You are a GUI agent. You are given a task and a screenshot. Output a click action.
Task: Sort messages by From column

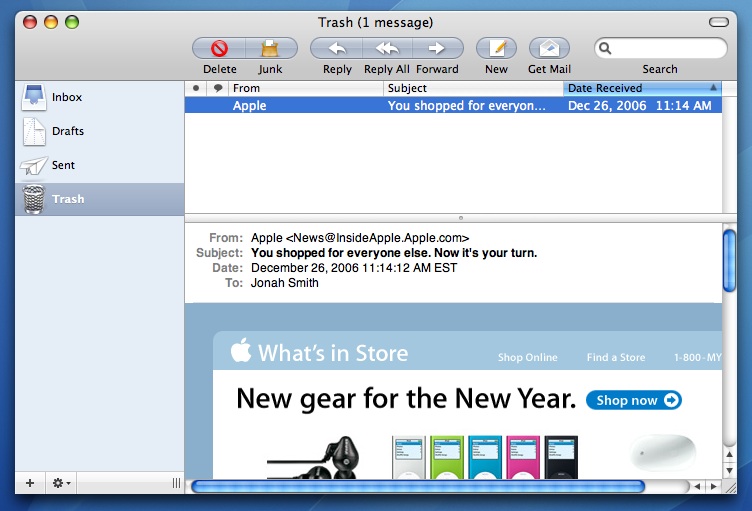(306, 88)
